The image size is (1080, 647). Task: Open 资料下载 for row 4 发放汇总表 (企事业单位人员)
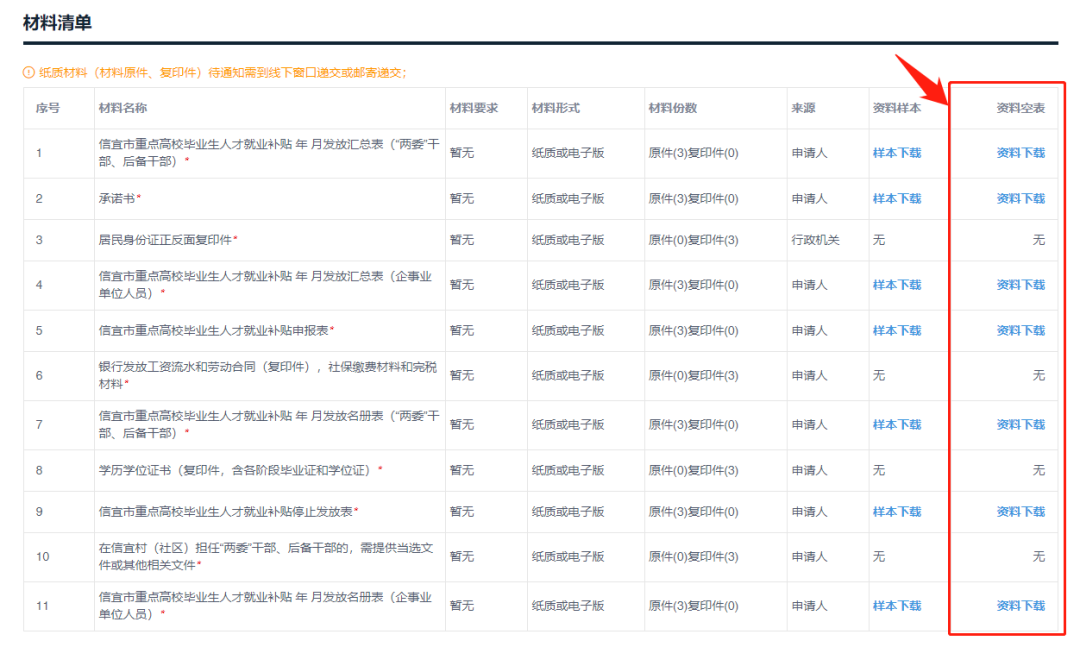(x=1021, y=285)
